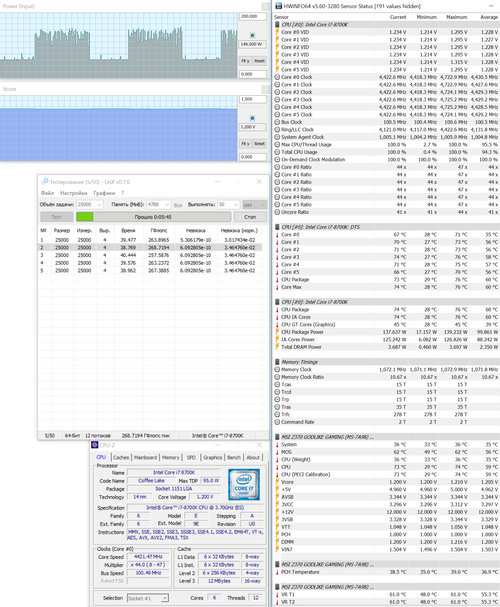Image resolution: width=500 pixels, height=607 pixels.
Task: Click the ГФлопс column header in LinX
Action: 159,230
